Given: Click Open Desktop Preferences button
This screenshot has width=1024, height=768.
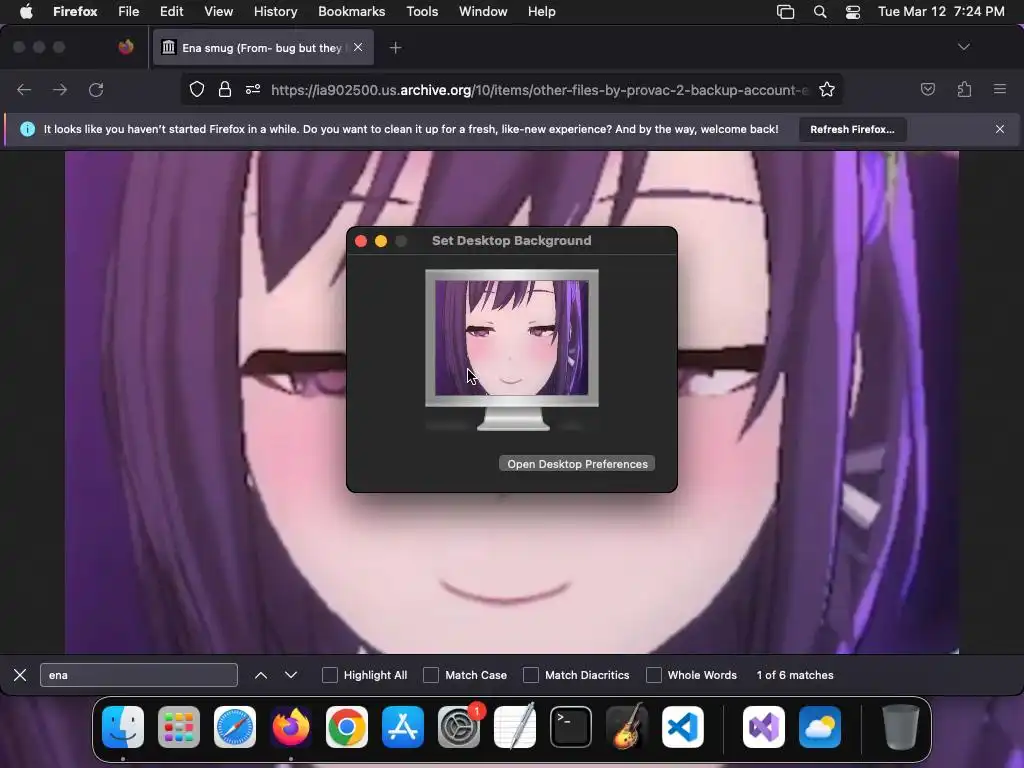Looking at the screenshot, I should coord(577,464).
